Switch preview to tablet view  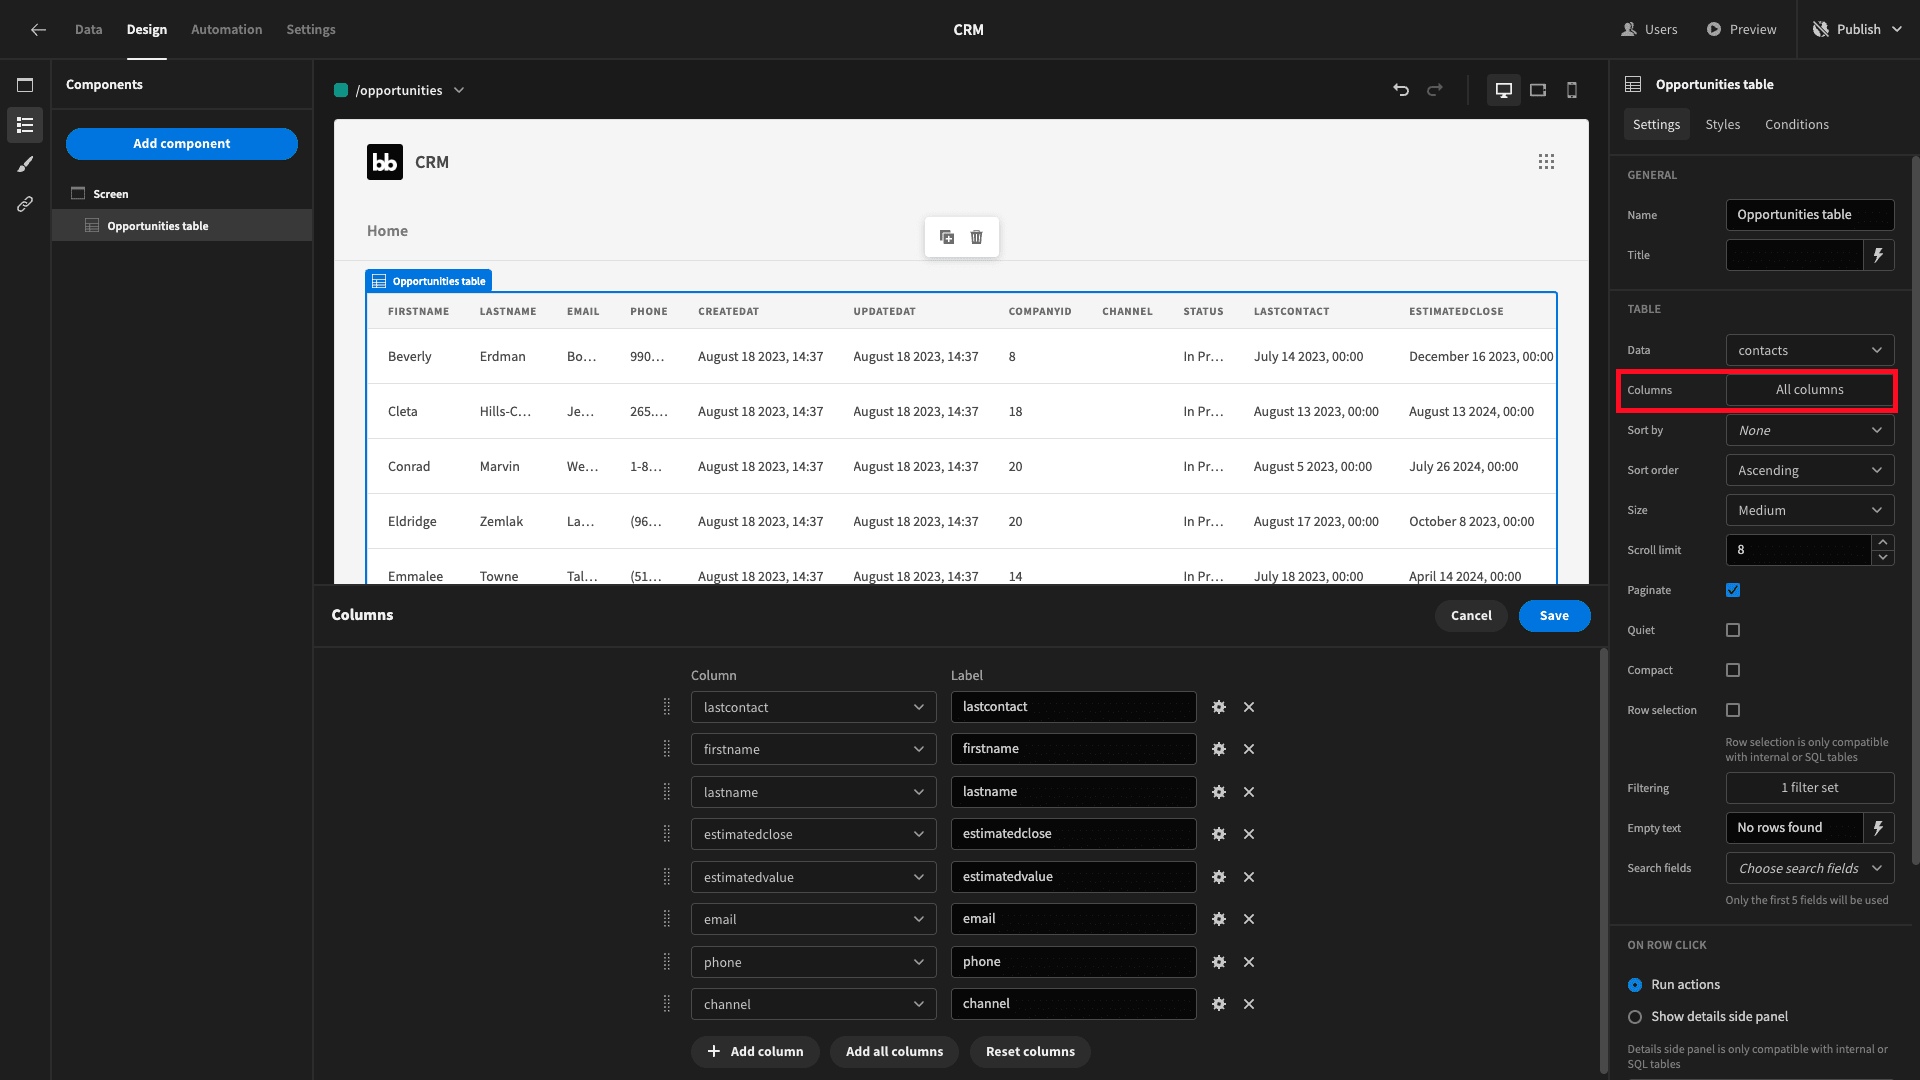pyautogui.click(x=1538, y=90)
